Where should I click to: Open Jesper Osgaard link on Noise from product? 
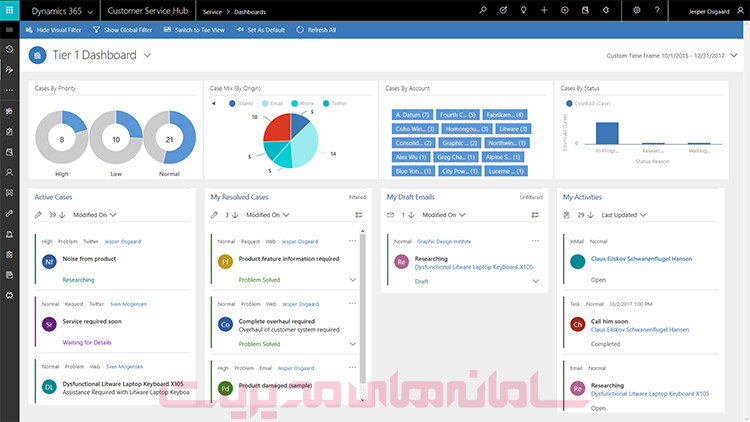(x=122, y=241)
